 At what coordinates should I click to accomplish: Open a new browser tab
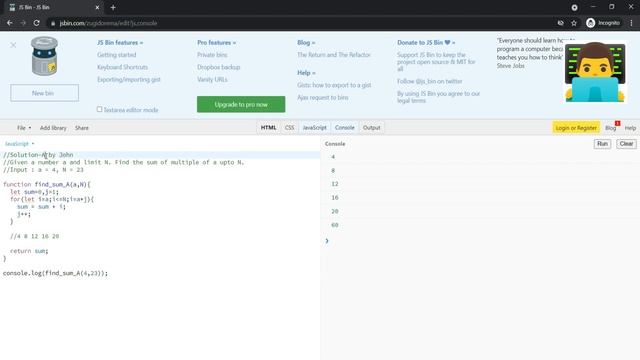click(113, 7)
